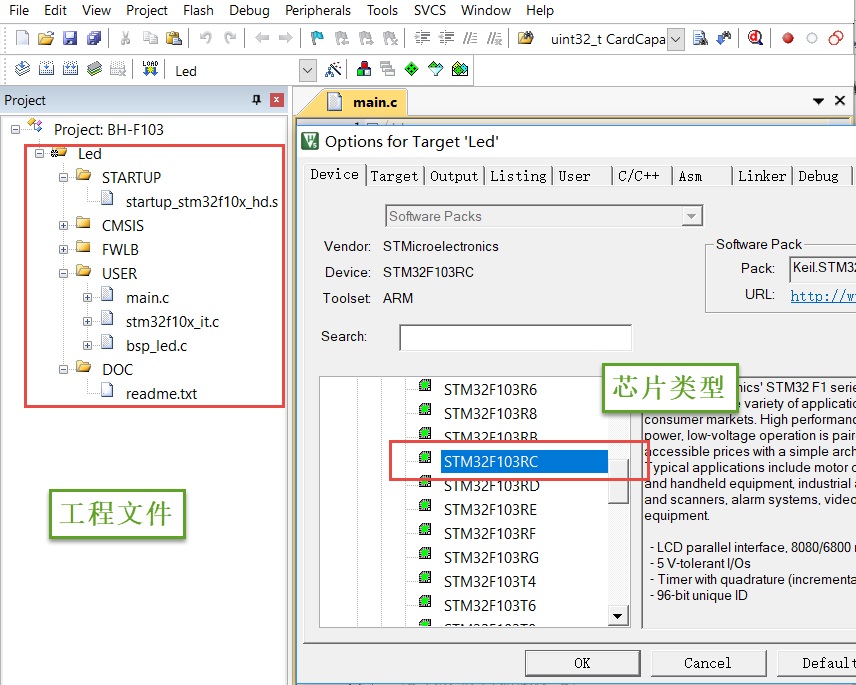Viewport: 856px width, 685px height.
Task: Click the Paste clipboard icon
Action: (x=174, y=38)
